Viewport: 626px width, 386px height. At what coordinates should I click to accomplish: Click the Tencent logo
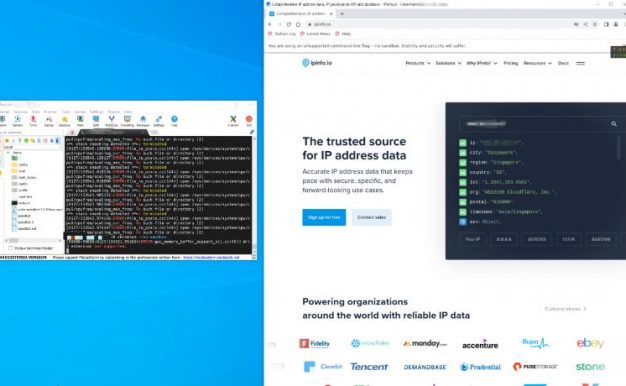pos(369,366)
